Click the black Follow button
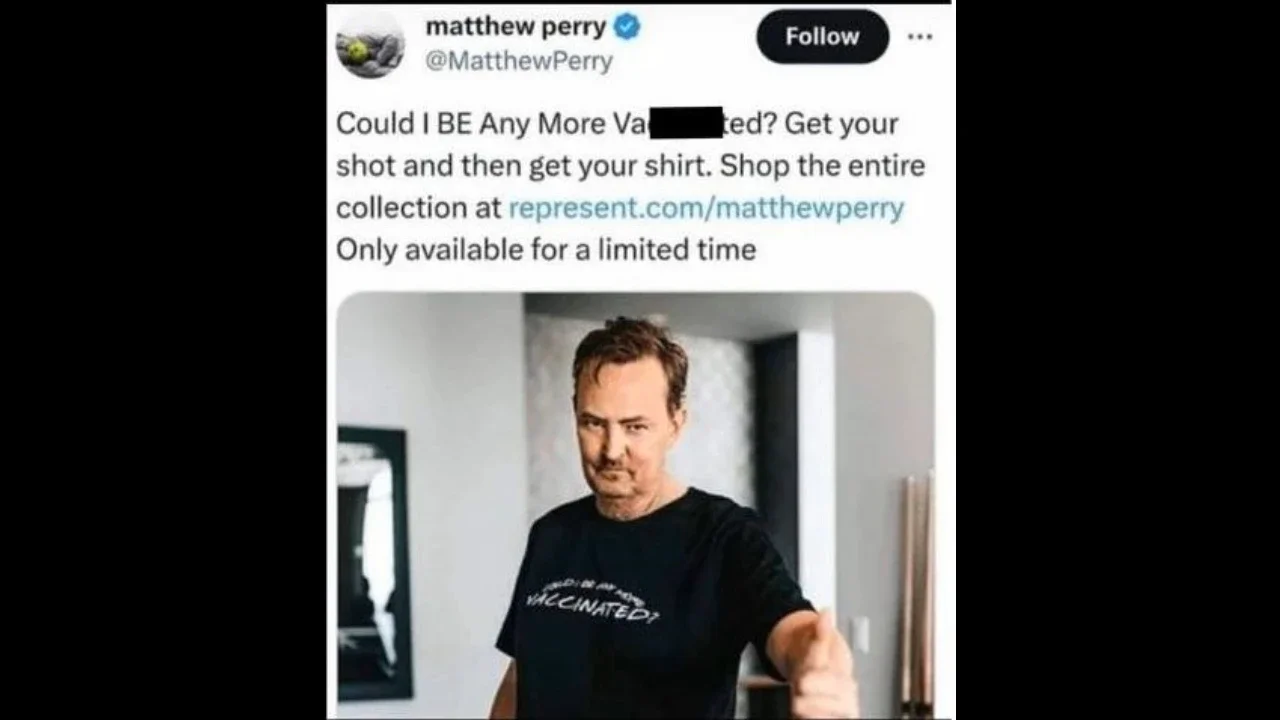 point(822,37)
